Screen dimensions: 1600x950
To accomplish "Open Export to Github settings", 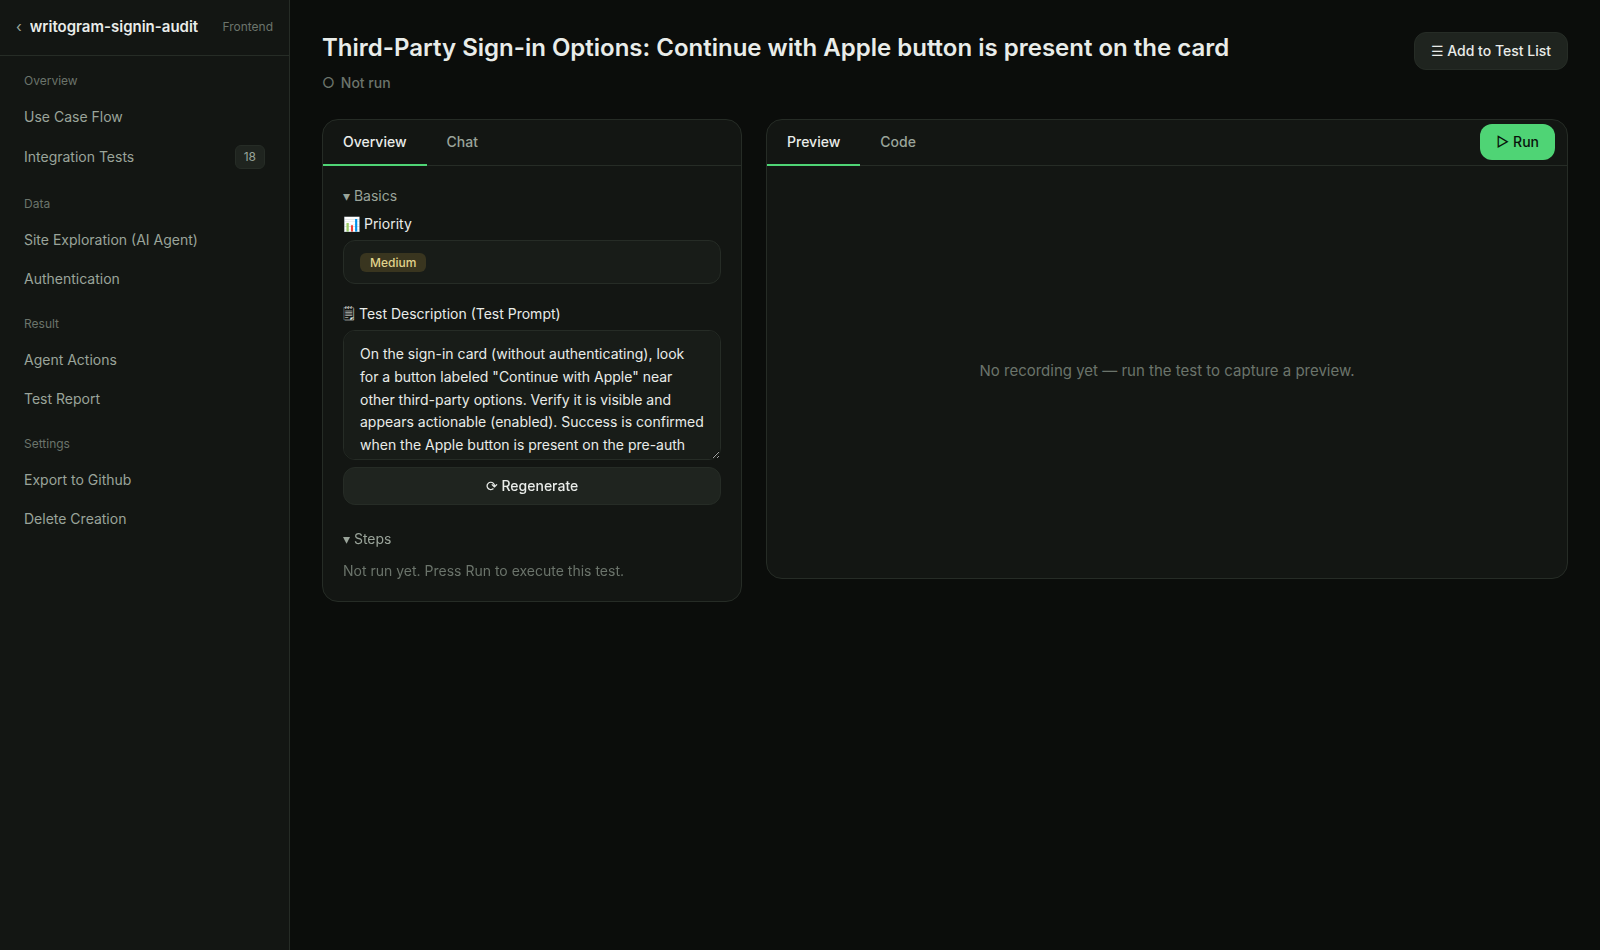I will click(78, 480).
